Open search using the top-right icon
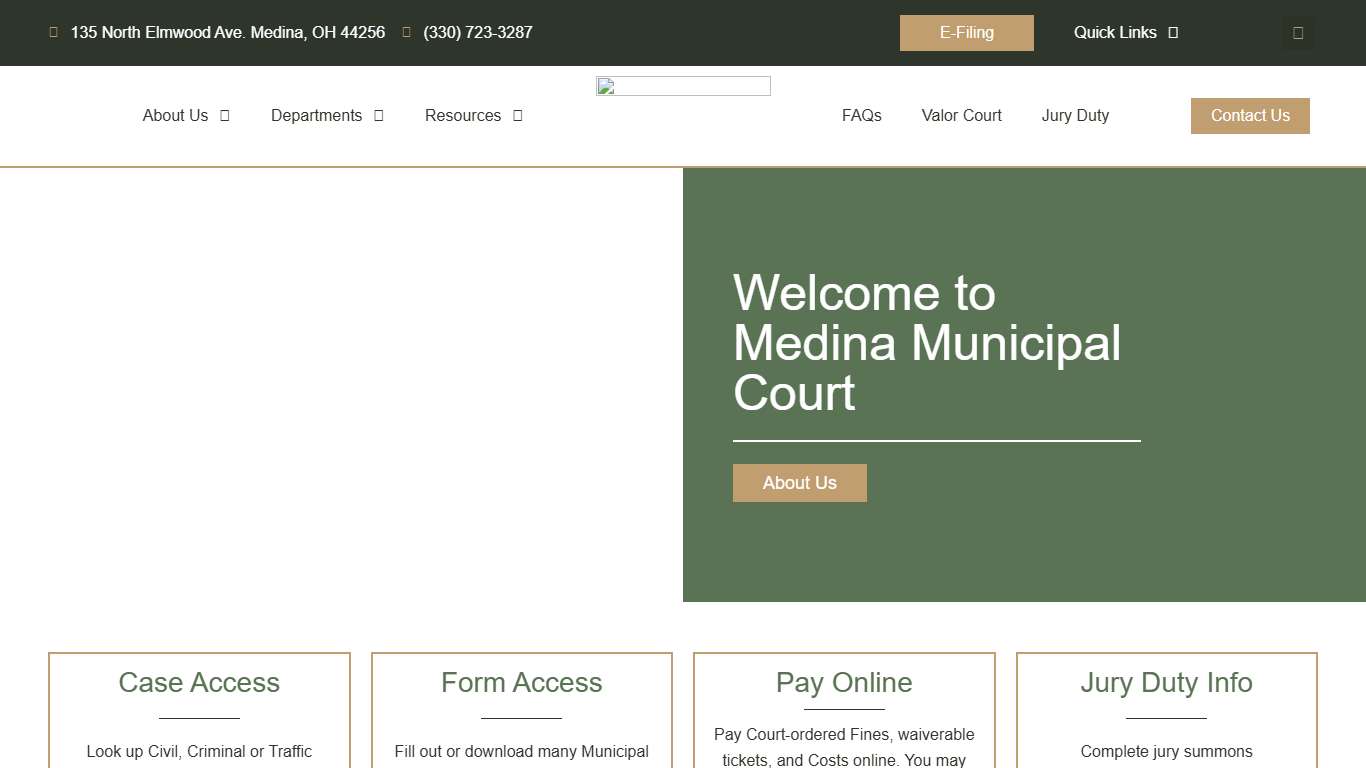Image resolution: width=1366 pixels, height=768 pixels. click(x=1298, y=33)
